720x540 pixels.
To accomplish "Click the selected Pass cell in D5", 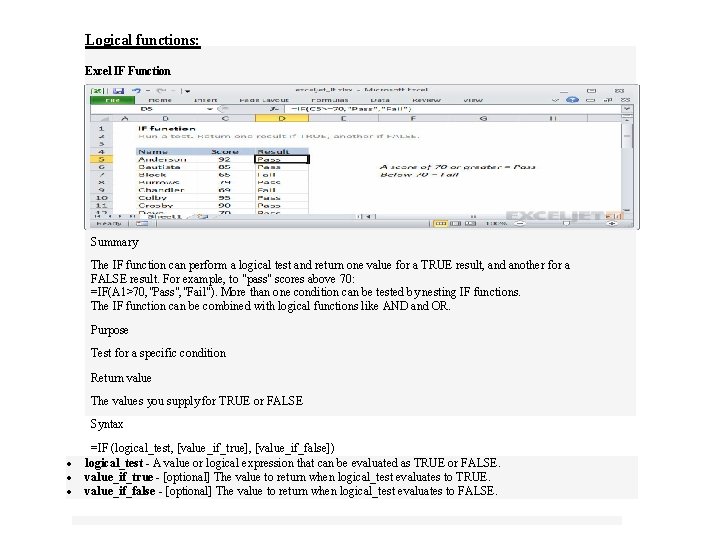I will pyautogui.click(x=281, y=159).
